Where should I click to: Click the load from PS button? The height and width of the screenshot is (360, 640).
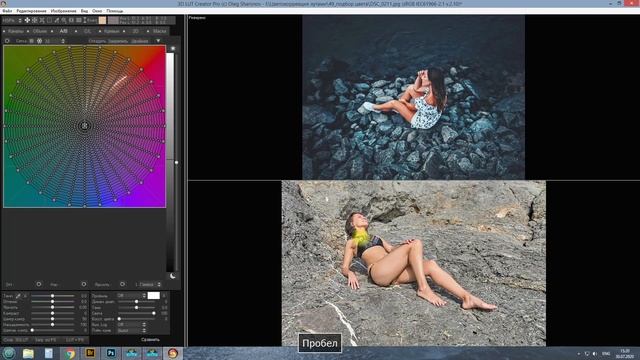click(x=45, y=340)
